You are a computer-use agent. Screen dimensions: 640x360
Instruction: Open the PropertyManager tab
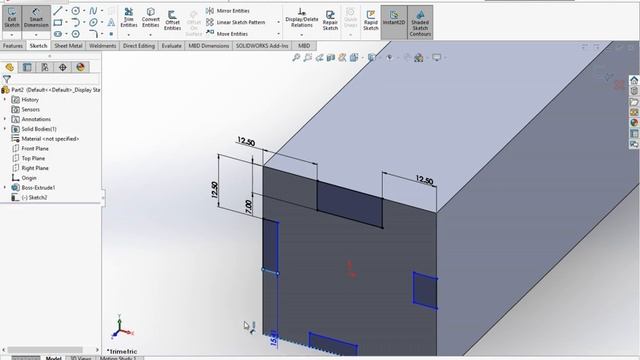[27, 67]
